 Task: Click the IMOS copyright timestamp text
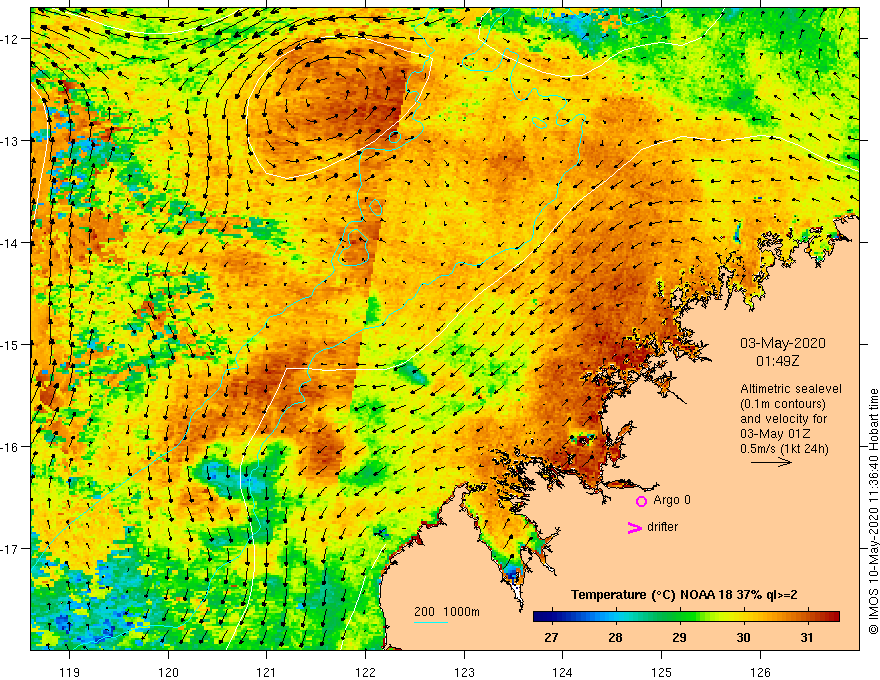click(873, 512)
